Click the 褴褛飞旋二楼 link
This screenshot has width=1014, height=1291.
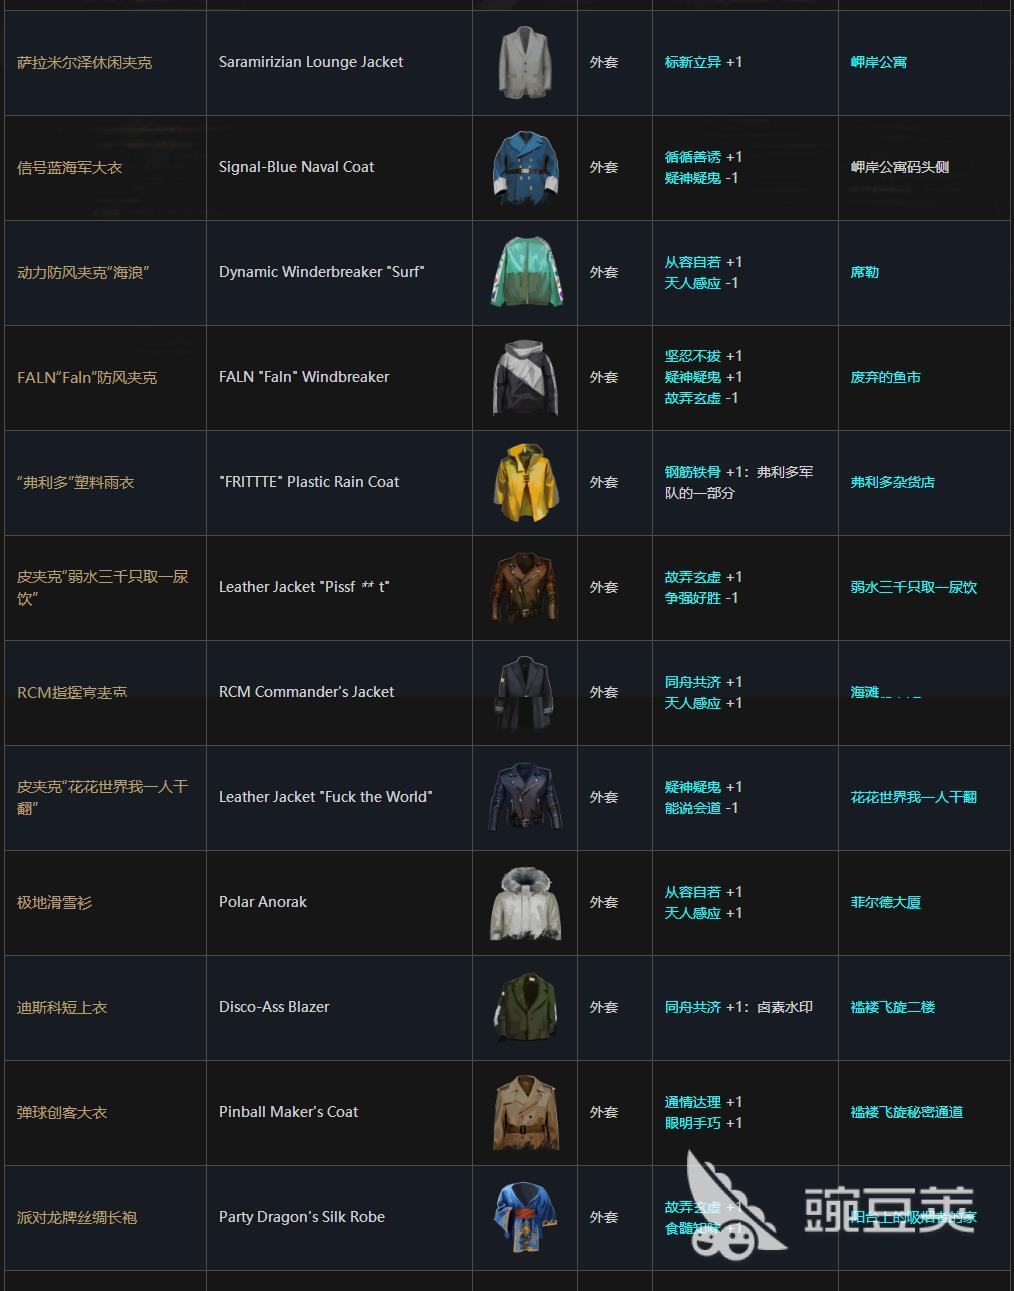[892, 1007]
